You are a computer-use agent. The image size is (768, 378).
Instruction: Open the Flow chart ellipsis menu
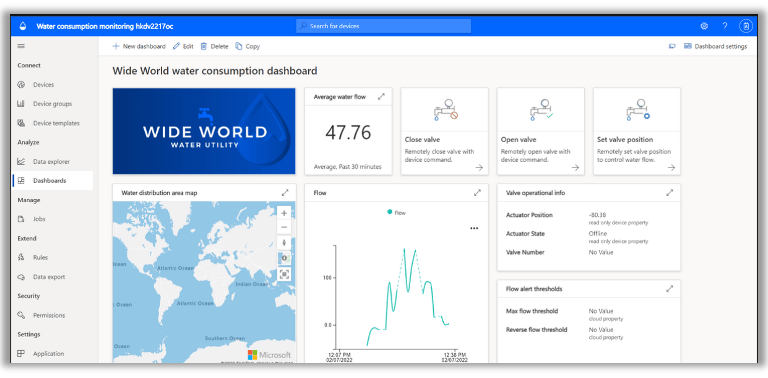tap(474, 228)
